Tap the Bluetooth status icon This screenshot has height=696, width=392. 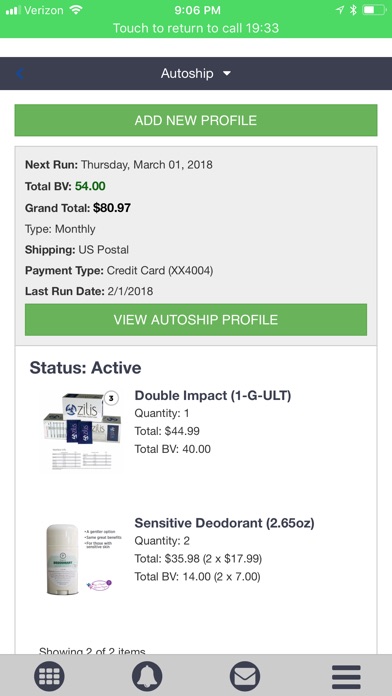[x=353, y=10]
